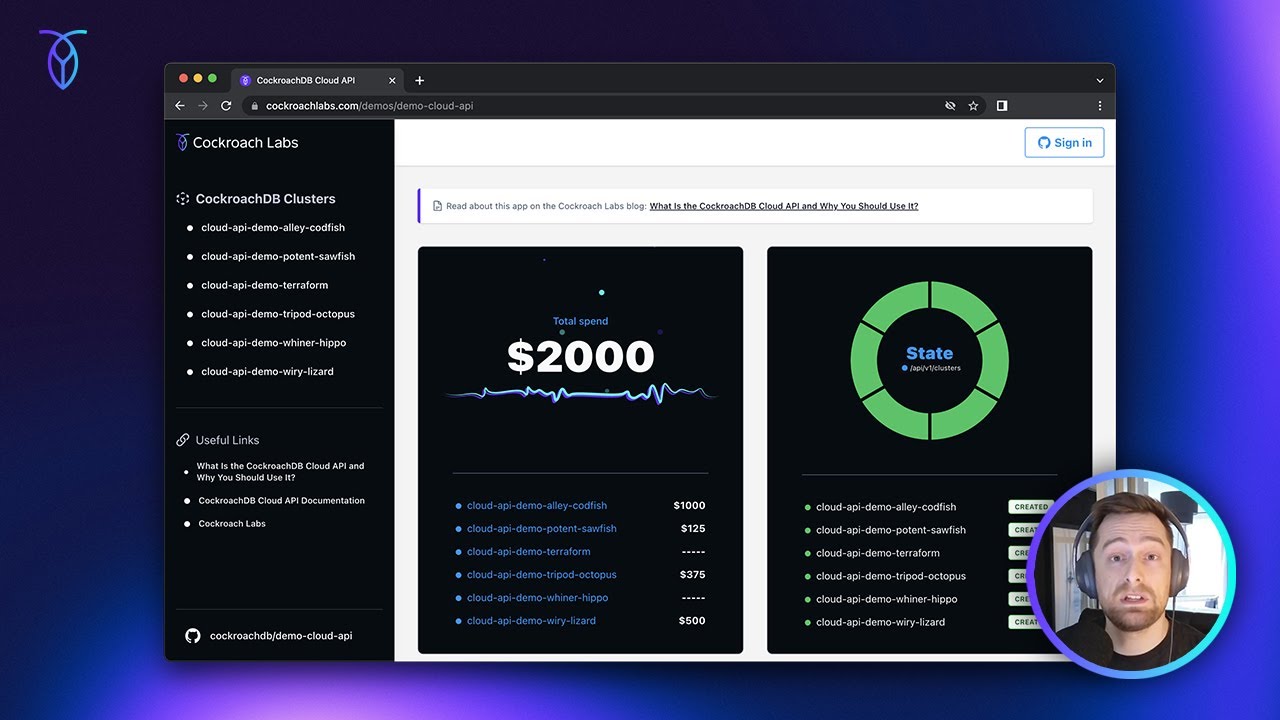Select cloud-api-demo-alley-codfish in sidebar
The height and width of the screenshot is (720, 1280).
pos(273,228)
